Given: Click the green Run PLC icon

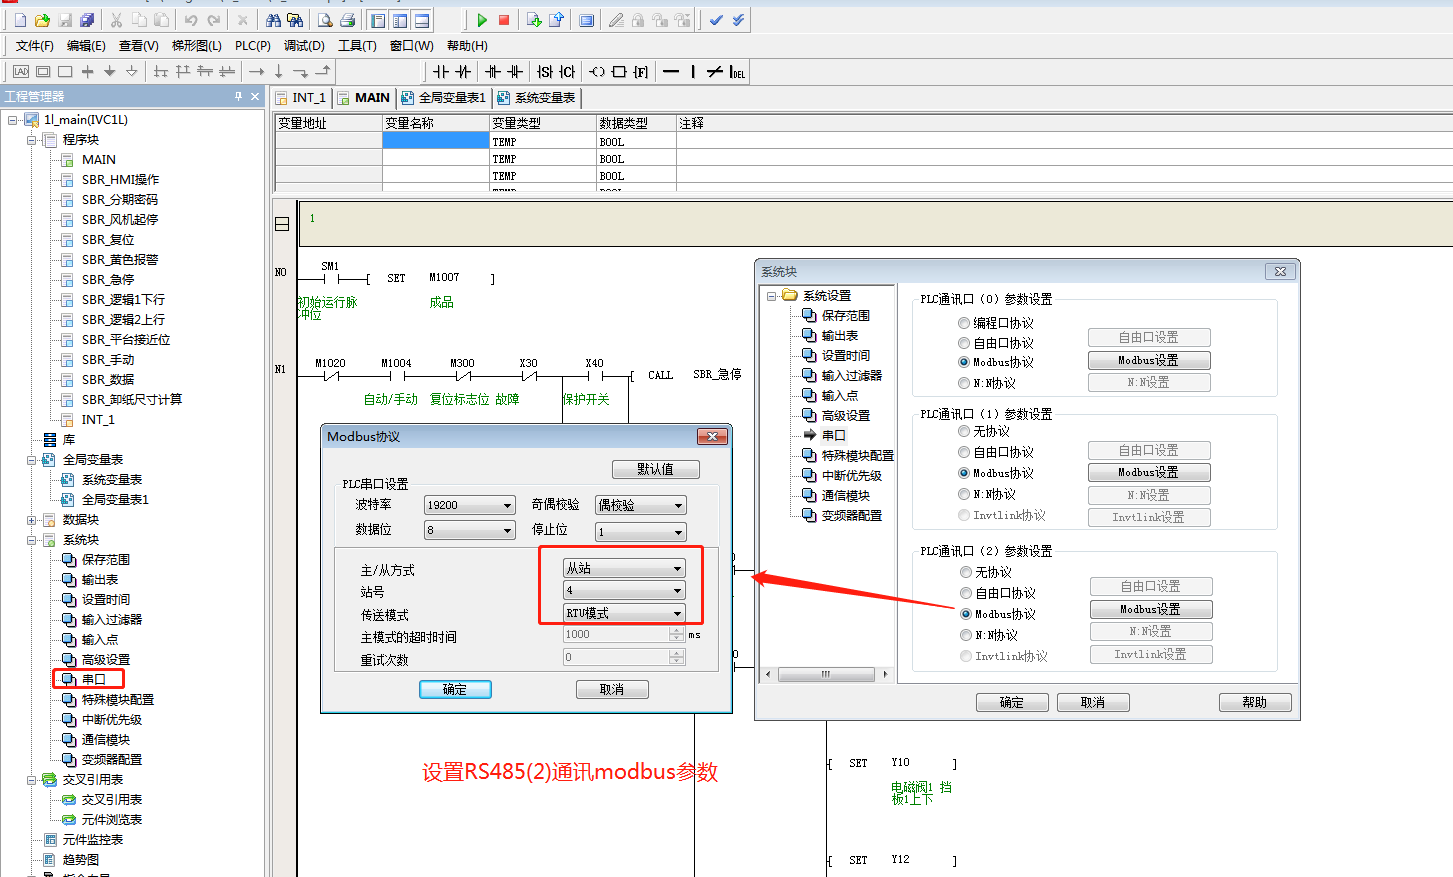Looking at the screenshot, I should (x=482, y=20).
